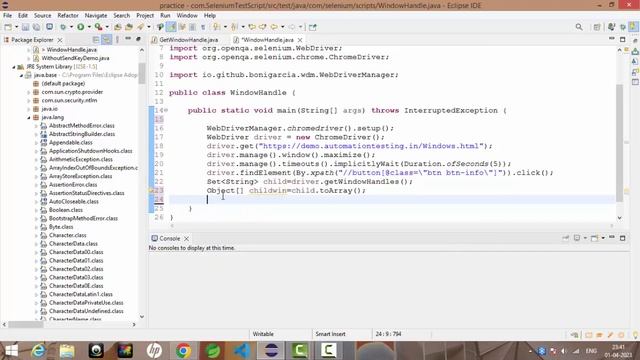Click the Windows Start button
640x360 pixels.
click(x=11, y=351)
